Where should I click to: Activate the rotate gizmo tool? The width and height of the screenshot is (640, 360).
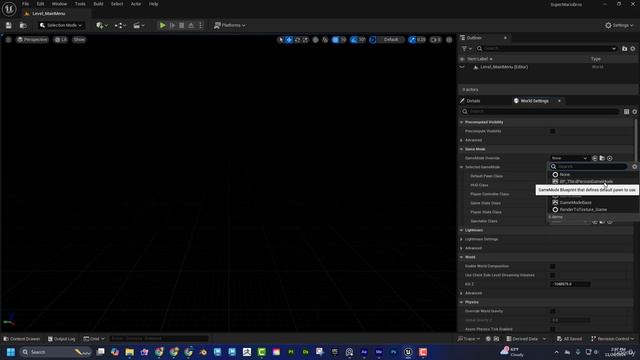[298, 40]
